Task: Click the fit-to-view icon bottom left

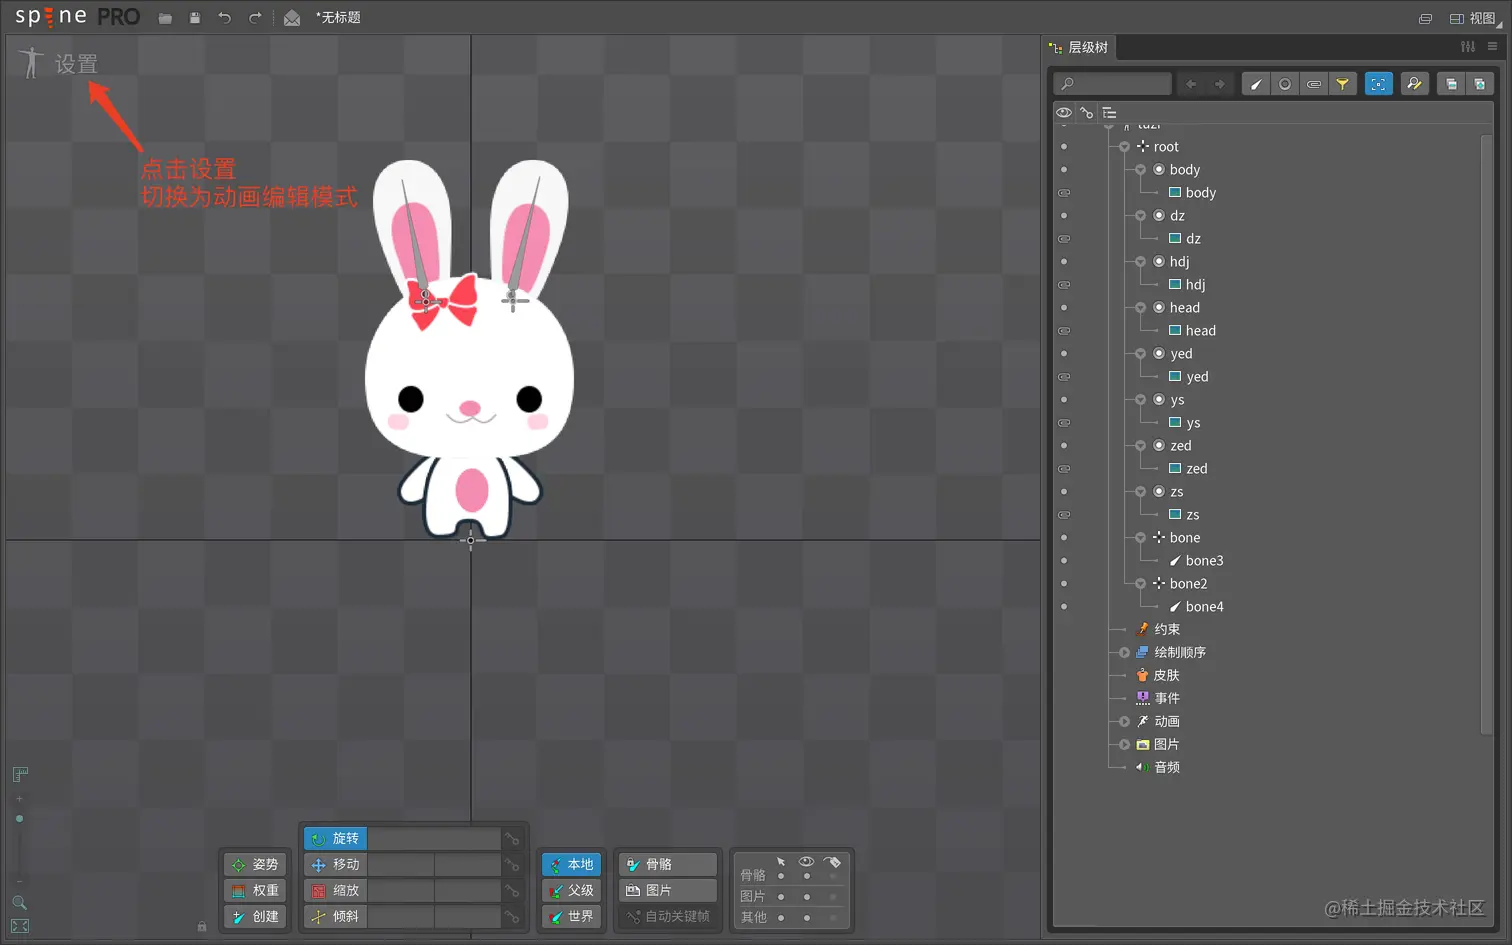Action: pos(19,926)
